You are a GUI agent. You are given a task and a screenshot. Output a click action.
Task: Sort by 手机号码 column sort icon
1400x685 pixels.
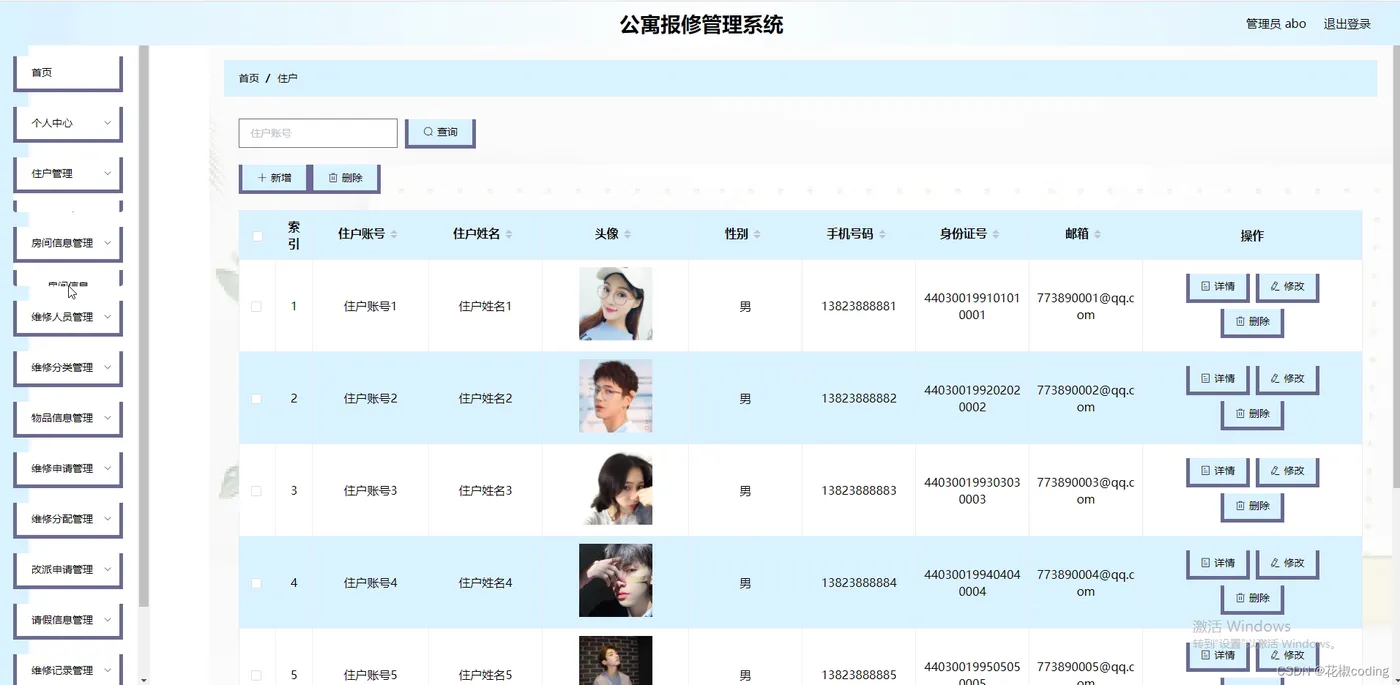coord(882,234)
